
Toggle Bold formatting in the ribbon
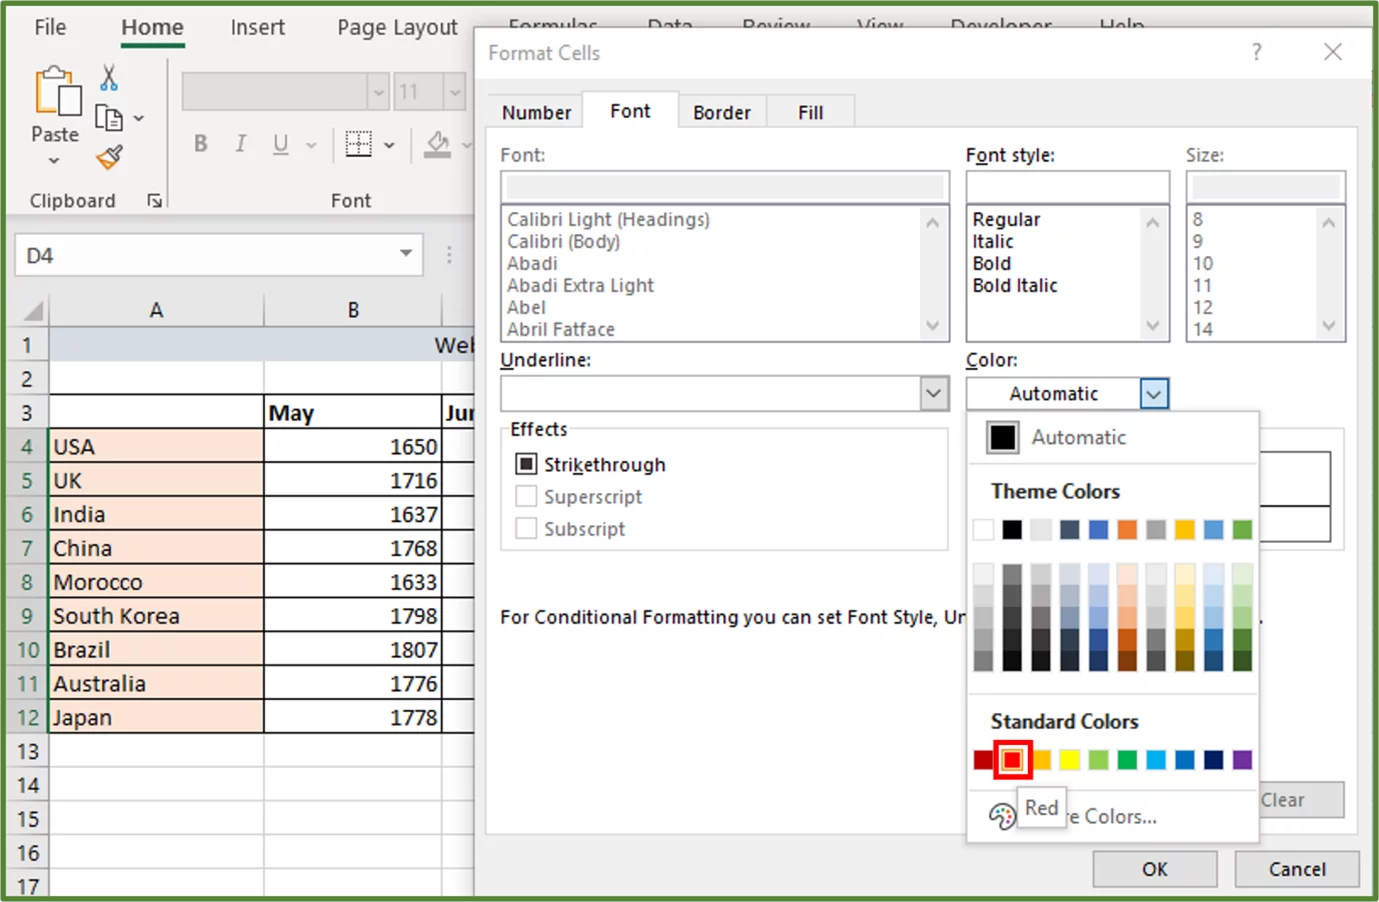pyautogui.click(x=200, y=144)
